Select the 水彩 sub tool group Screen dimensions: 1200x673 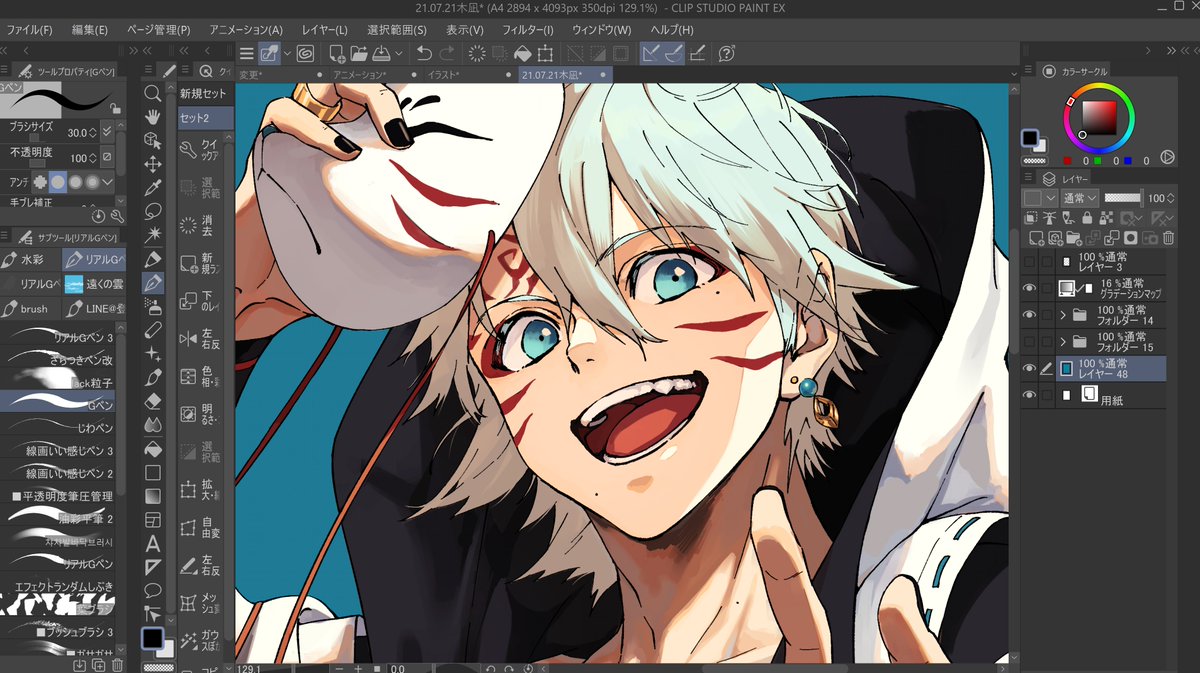pos(28,260)
